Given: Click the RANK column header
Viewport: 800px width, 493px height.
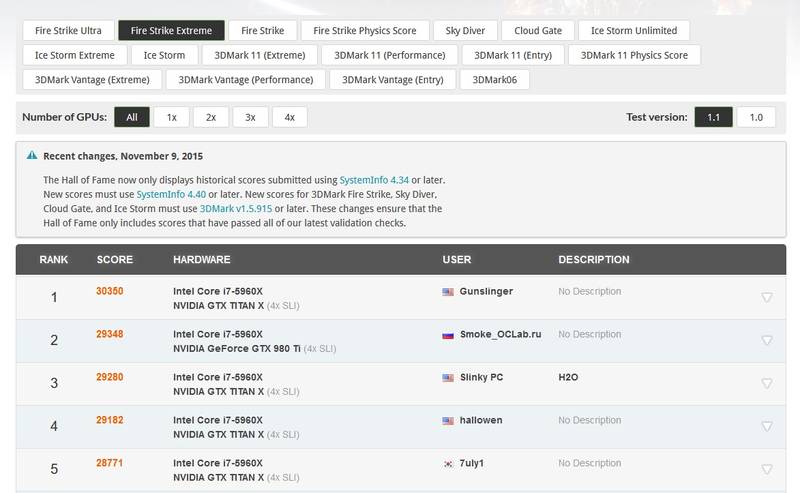Looking at the screenshot, I should (x=54, y=259).
